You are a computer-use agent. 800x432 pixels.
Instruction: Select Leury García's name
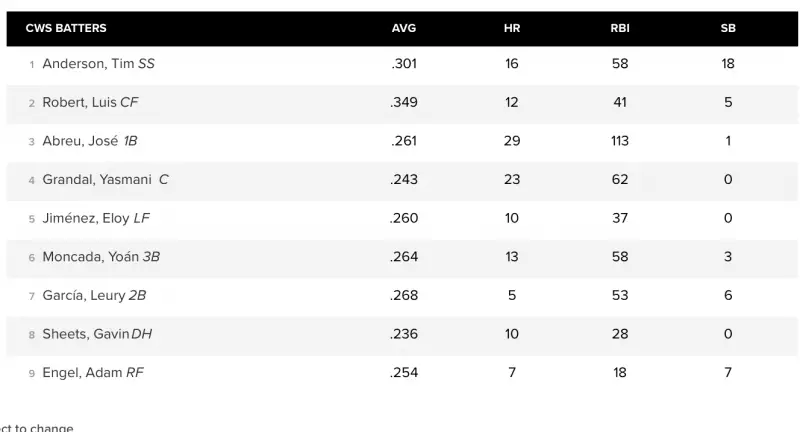84,296
